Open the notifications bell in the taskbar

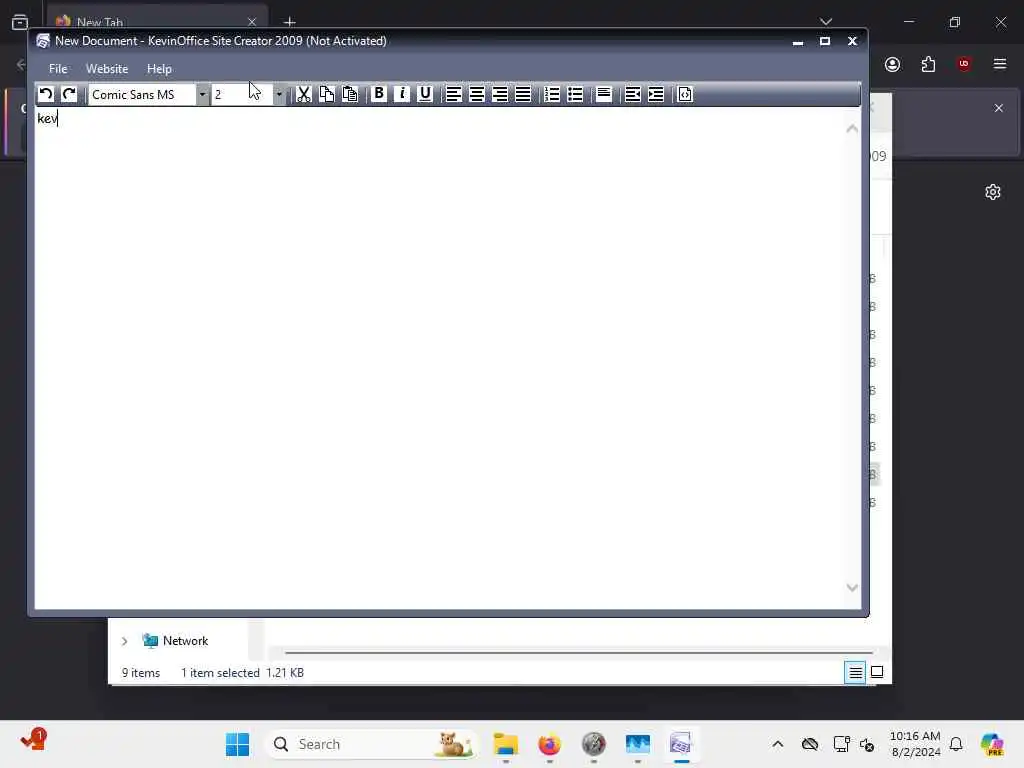(x=956, y=744)
